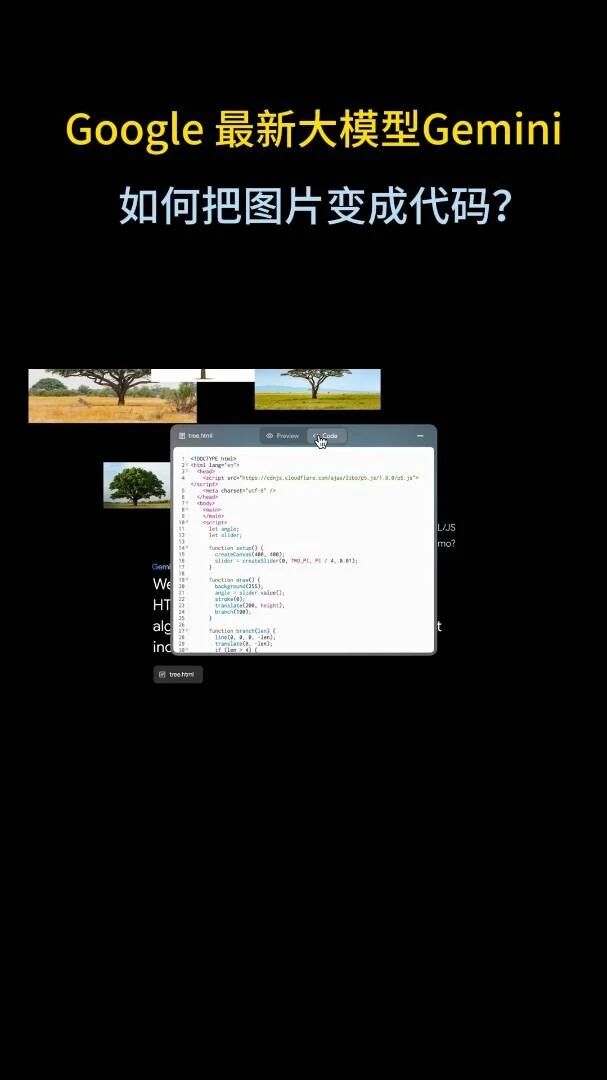This screenshot has height=1080, width=607.
Task: Click the 'meta charset' code line
Action: pyautogui.click(x=240, y=490)
